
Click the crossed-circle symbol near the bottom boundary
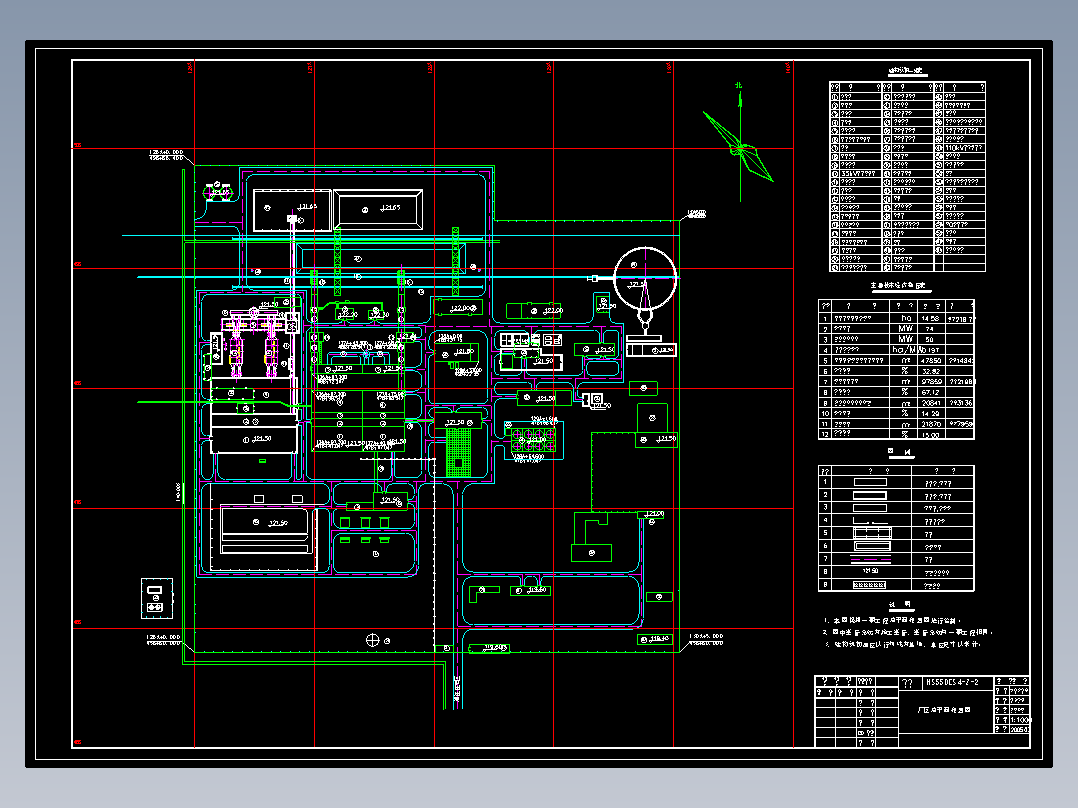click(x=373, y=640)
